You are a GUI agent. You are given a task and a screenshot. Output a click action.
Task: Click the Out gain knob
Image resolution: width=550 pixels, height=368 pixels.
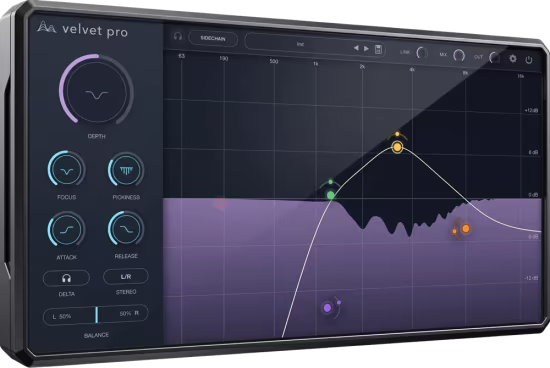tap(495, 57)
